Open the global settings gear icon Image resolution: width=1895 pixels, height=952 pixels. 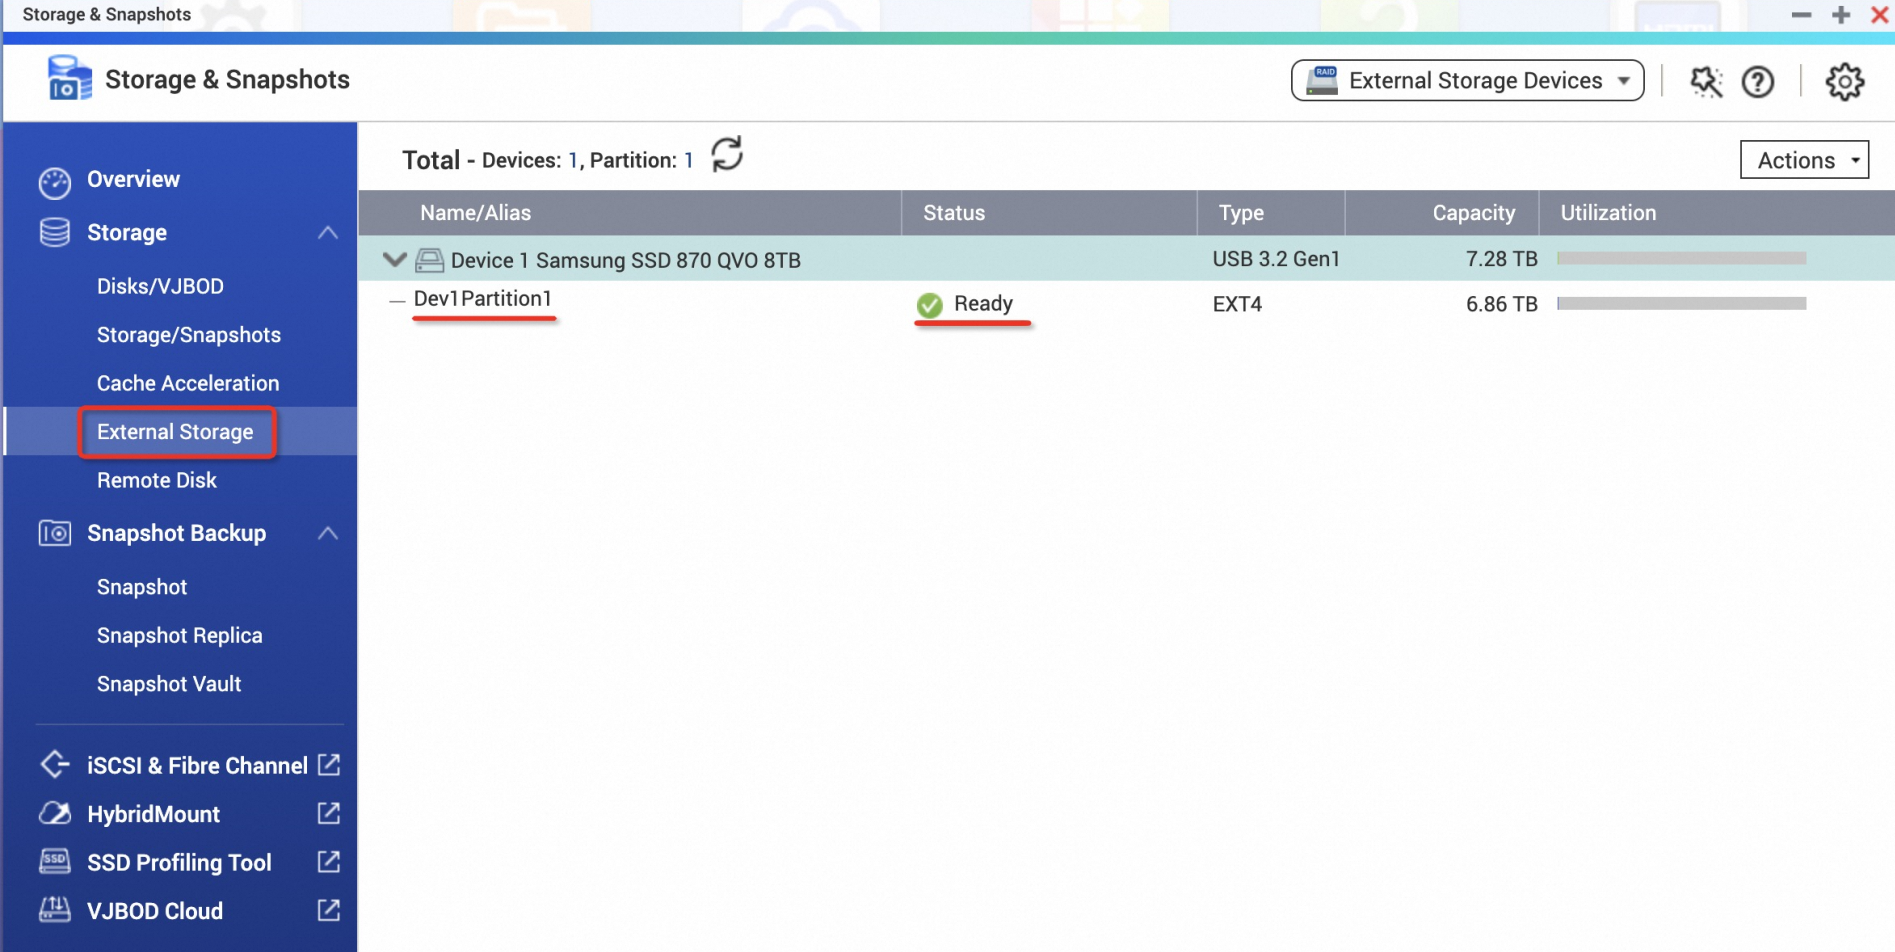[x=1845, y=81]
